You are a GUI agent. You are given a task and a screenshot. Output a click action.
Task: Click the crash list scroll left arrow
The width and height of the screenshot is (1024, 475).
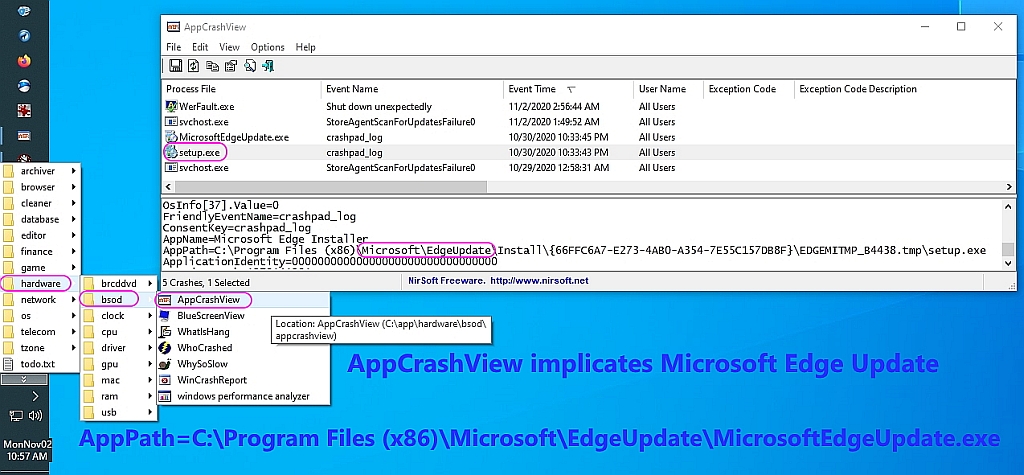click(167, 187)
